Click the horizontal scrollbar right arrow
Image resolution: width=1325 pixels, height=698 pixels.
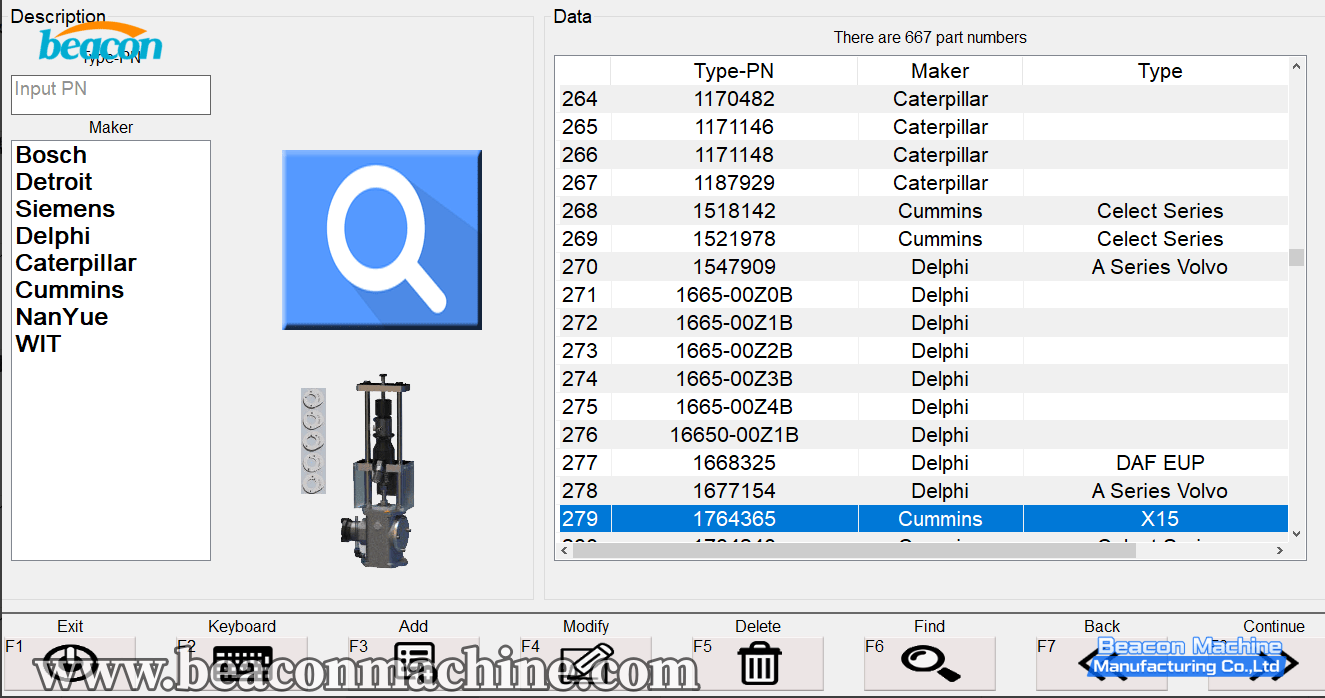click(x=1279, y=551)
